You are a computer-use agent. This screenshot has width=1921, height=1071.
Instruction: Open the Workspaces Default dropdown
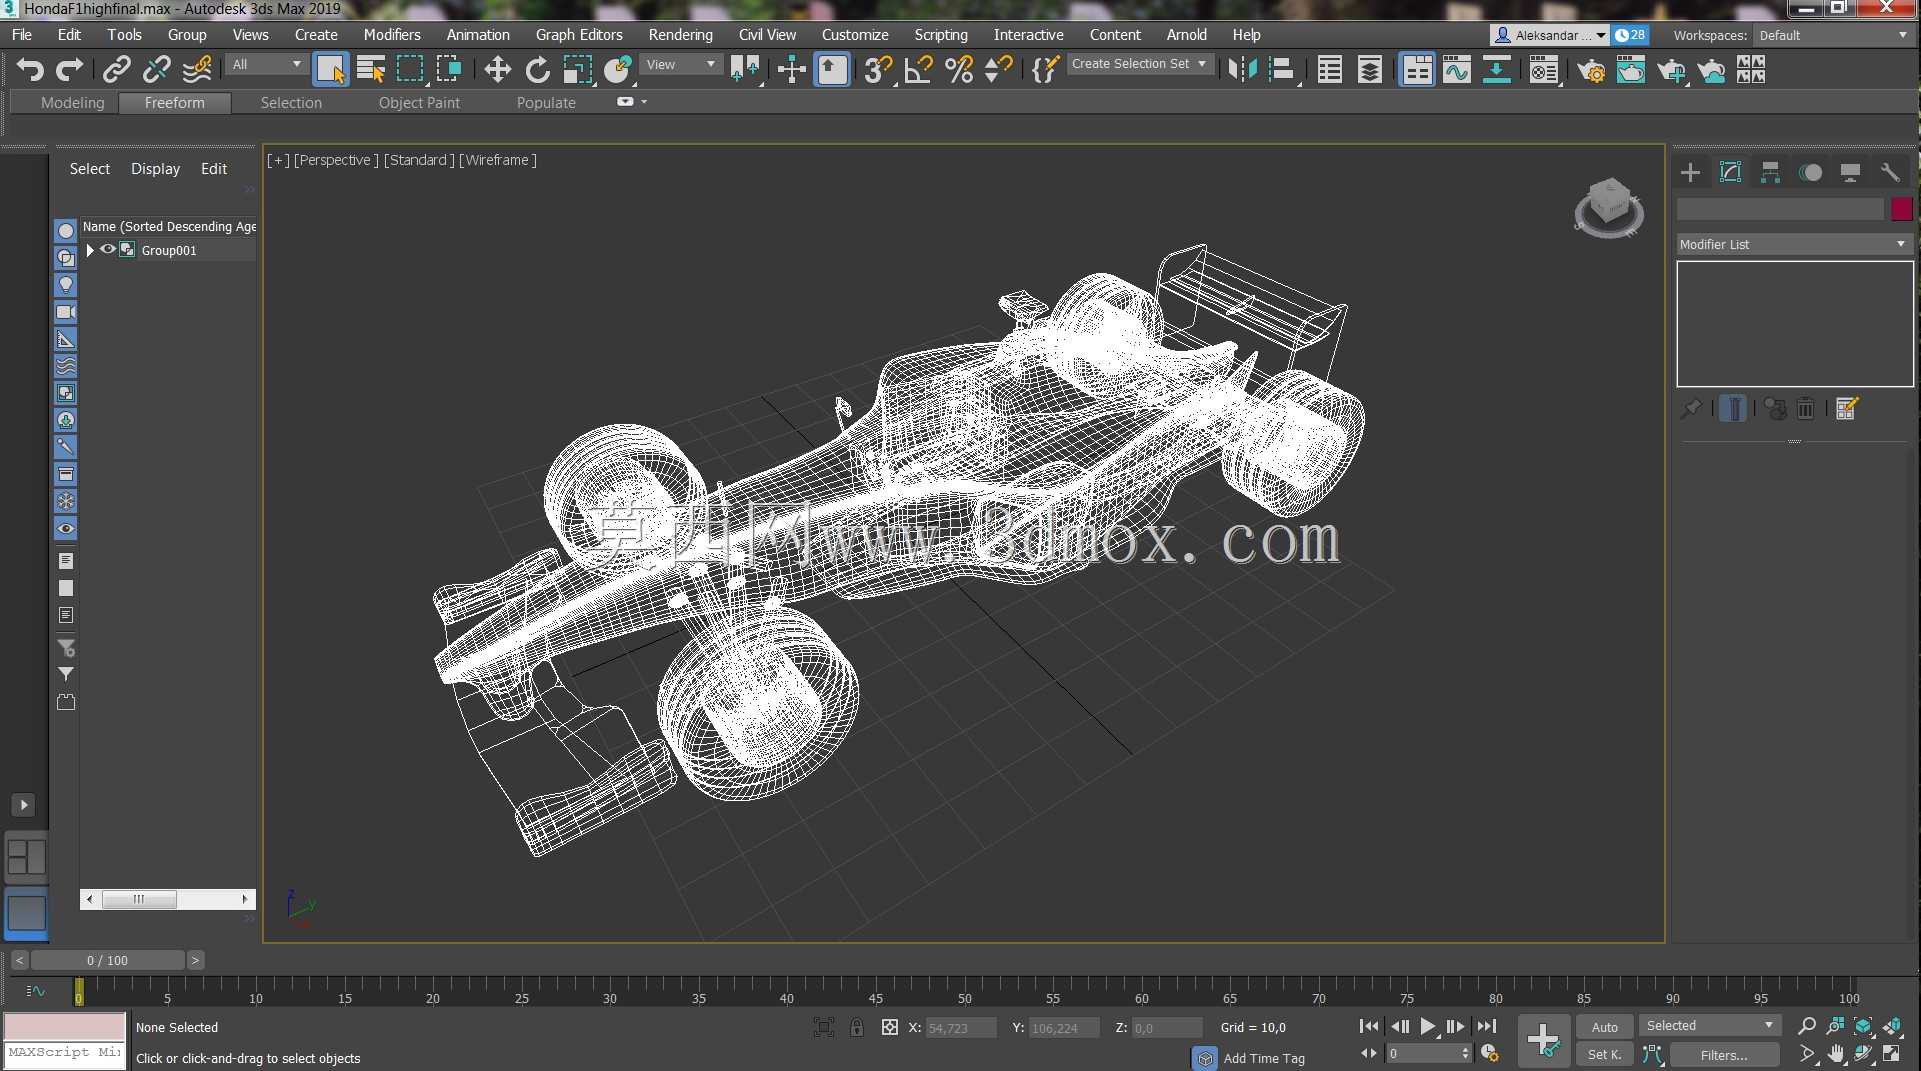point(1834,35)
